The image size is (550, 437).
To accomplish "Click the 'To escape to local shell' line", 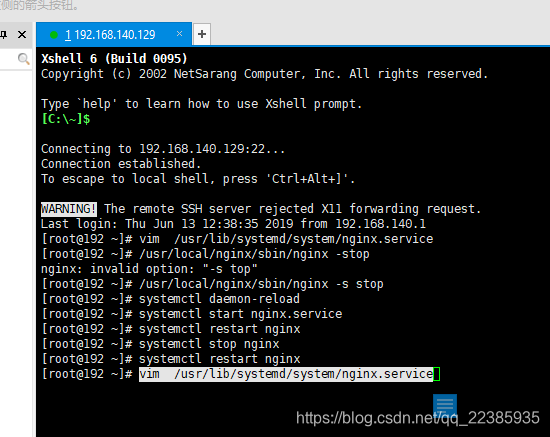I will (x=198, y=179).
